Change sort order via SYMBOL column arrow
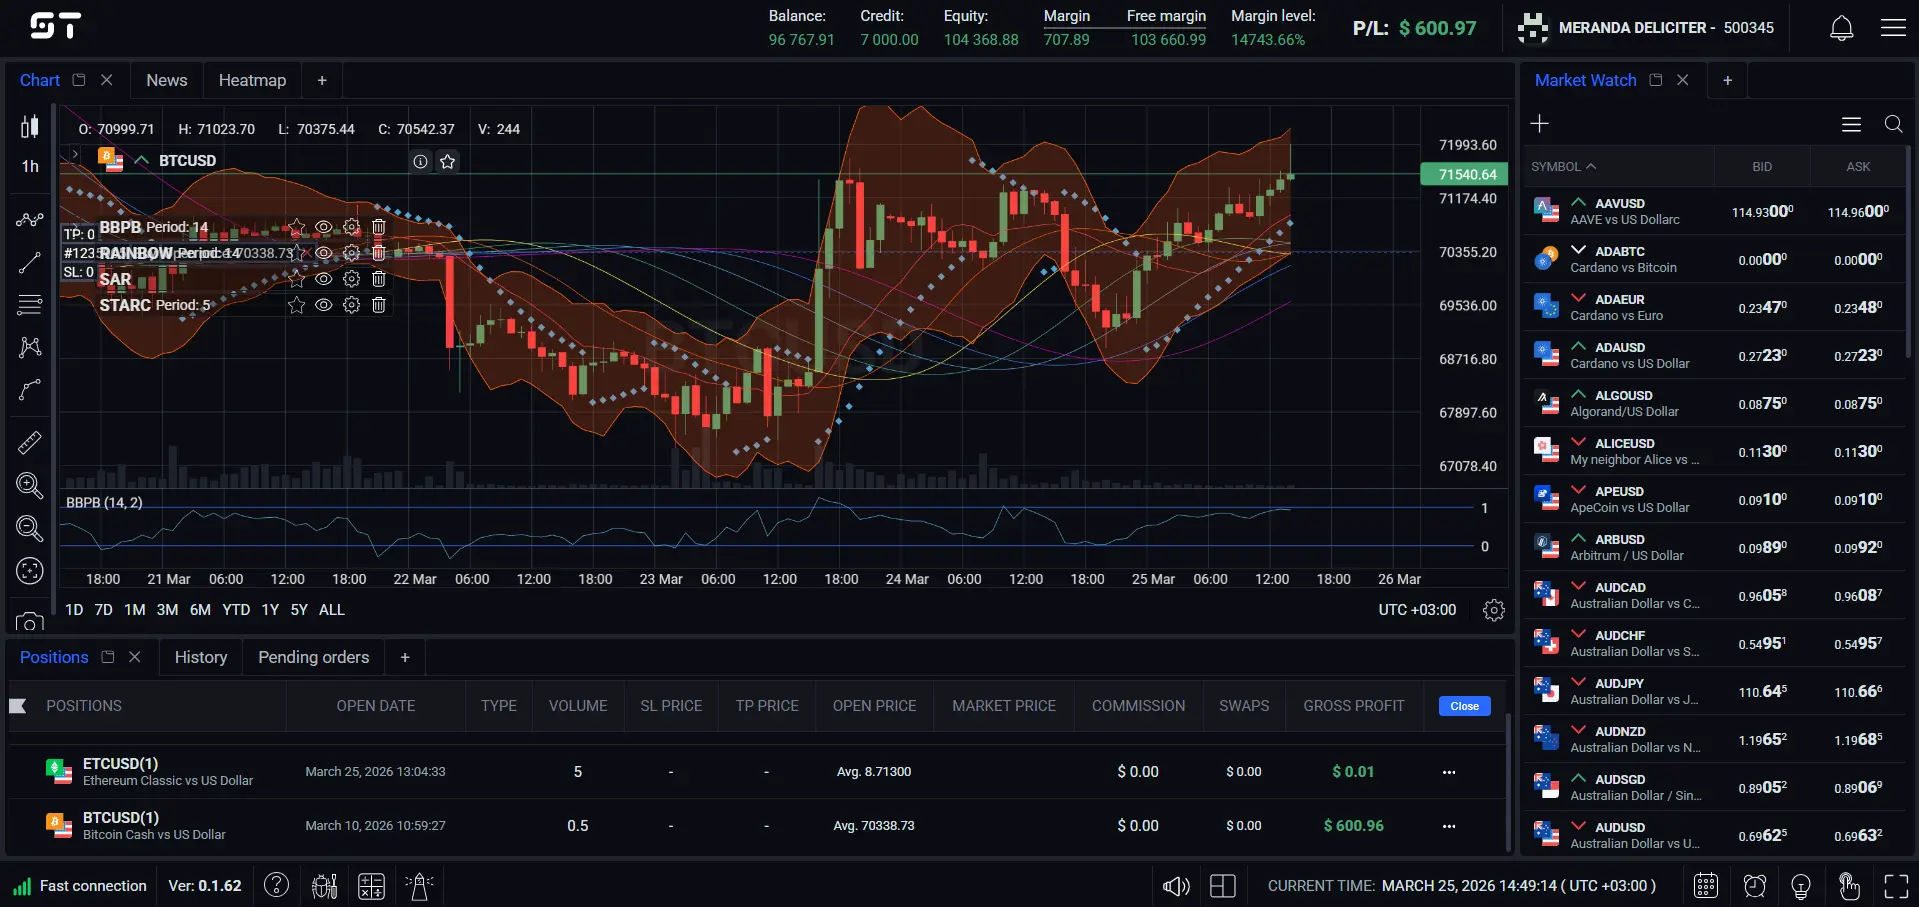 pyautogui.click(x=1592, y=166)
